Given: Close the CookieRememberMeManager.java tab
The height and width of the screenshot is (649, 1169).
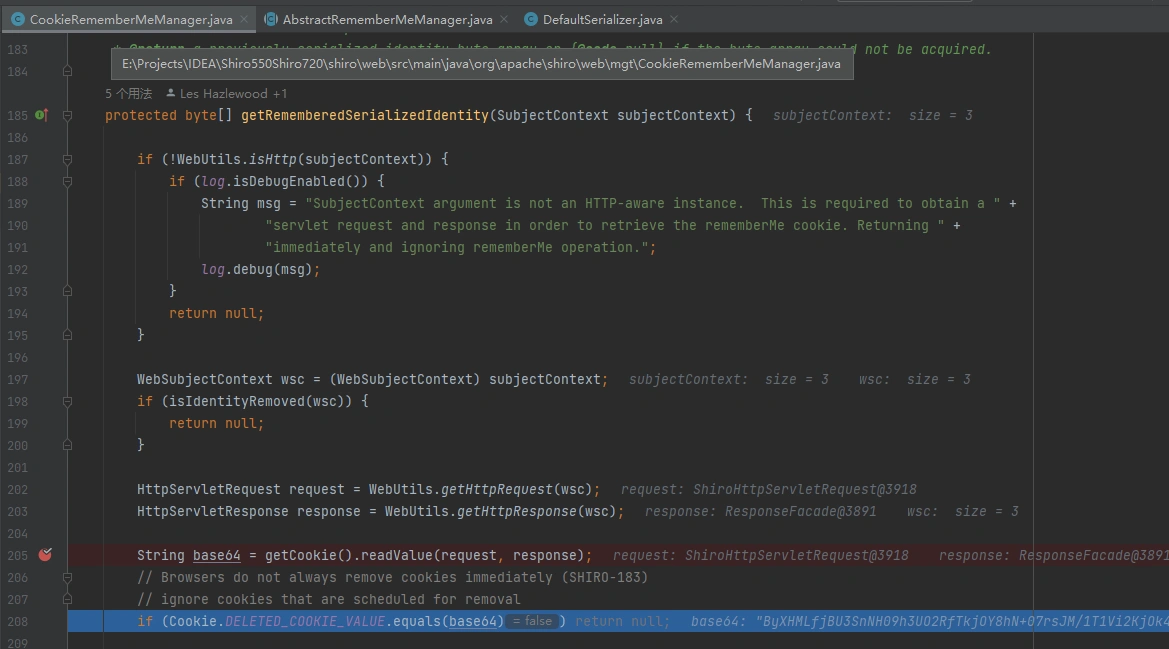Looking at the screenshot, I should 243,19.
